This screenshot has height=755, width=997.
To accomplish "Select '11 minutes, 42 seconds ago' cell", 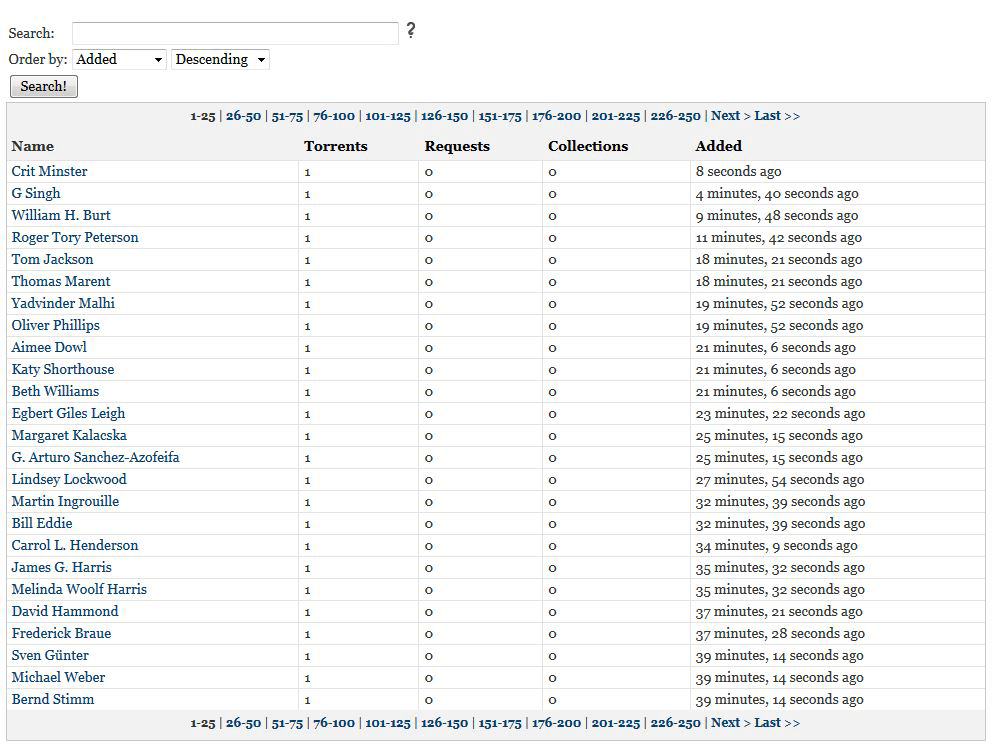I will click(779, 237).
